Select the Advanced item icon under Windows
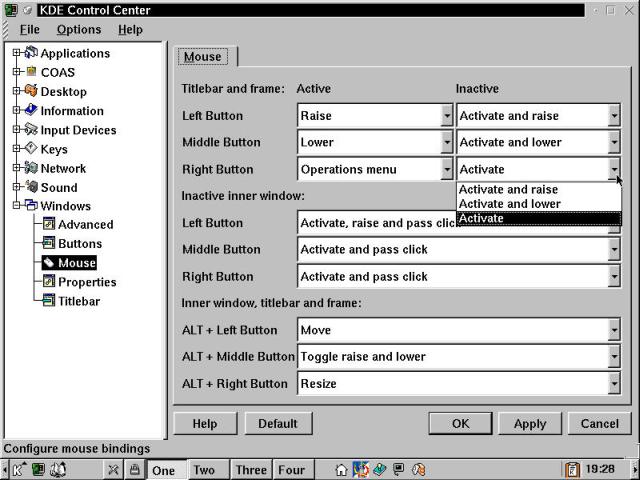 48,225
